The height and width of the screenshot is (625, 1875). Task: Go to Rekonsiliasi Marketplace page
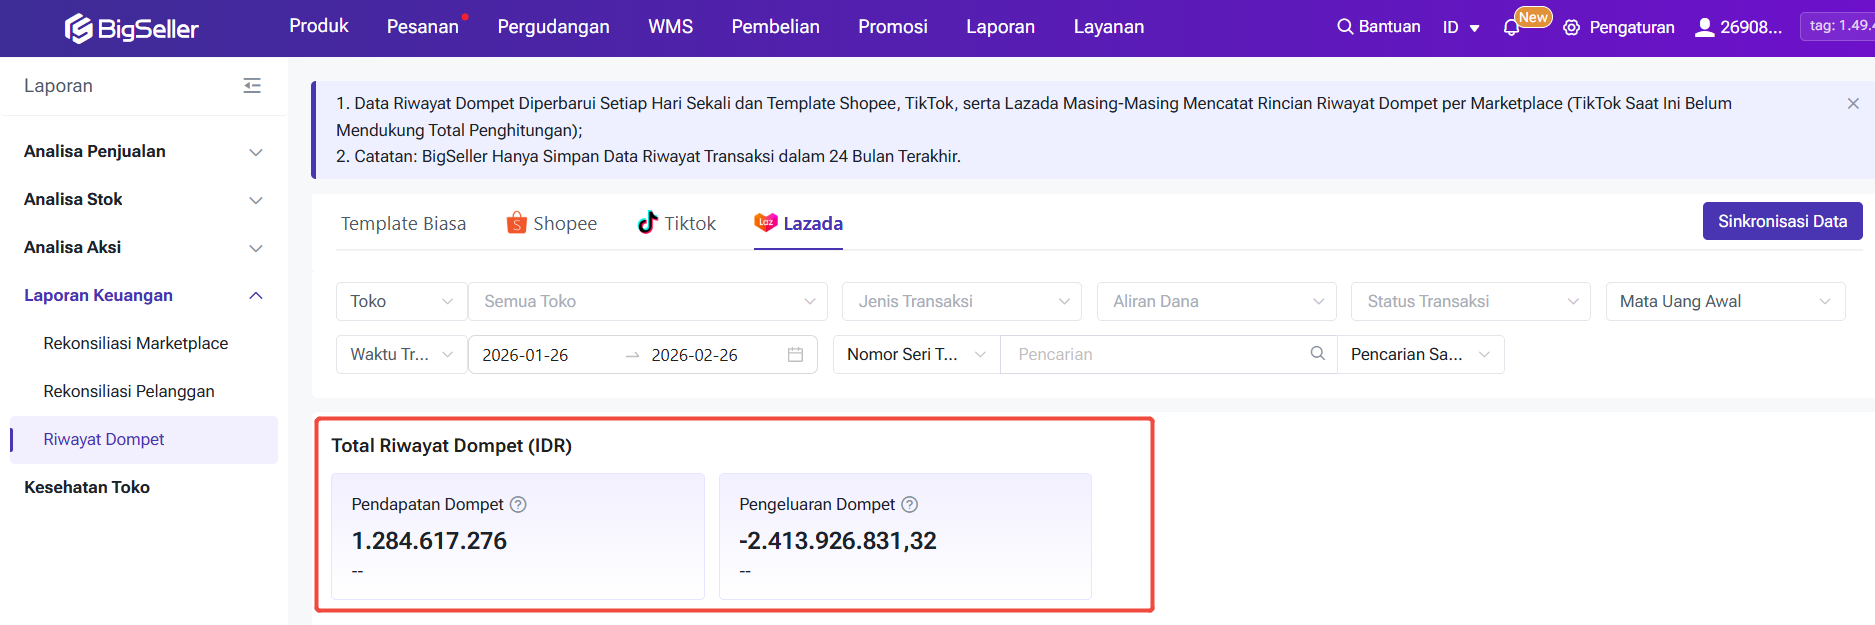click(x=136, y=344)
